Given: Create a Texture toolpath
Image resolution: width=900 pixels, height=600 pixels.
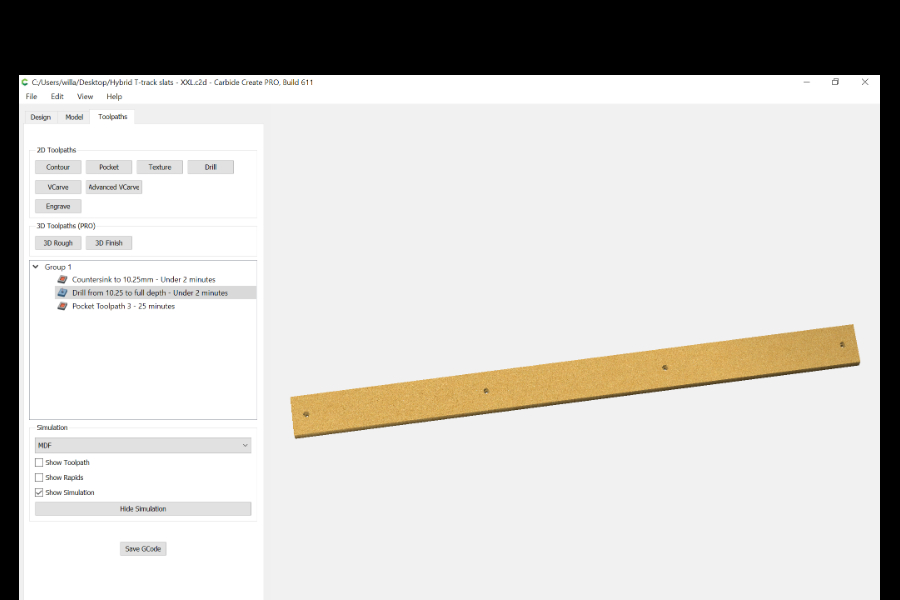Looking at the screenshot, I should [x=160, y=167].
